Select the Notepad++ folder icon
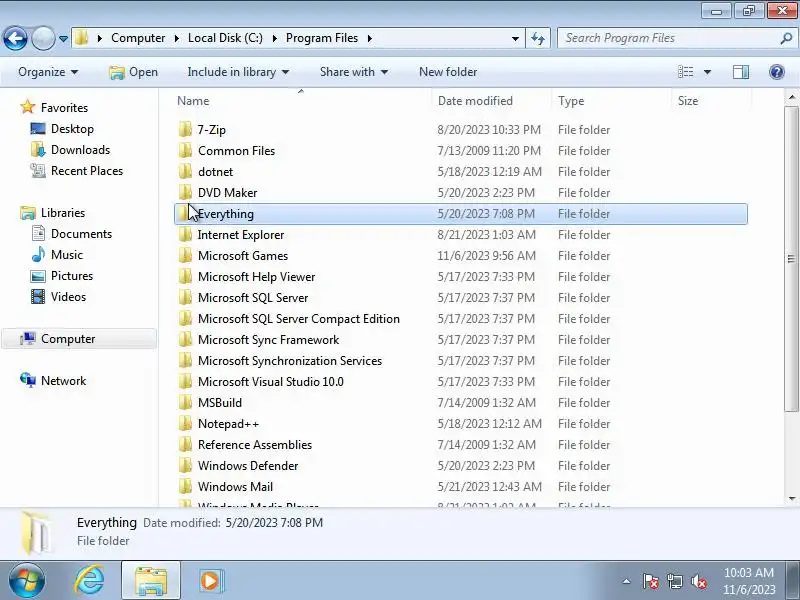800x600 pixels. coord(185,423)
